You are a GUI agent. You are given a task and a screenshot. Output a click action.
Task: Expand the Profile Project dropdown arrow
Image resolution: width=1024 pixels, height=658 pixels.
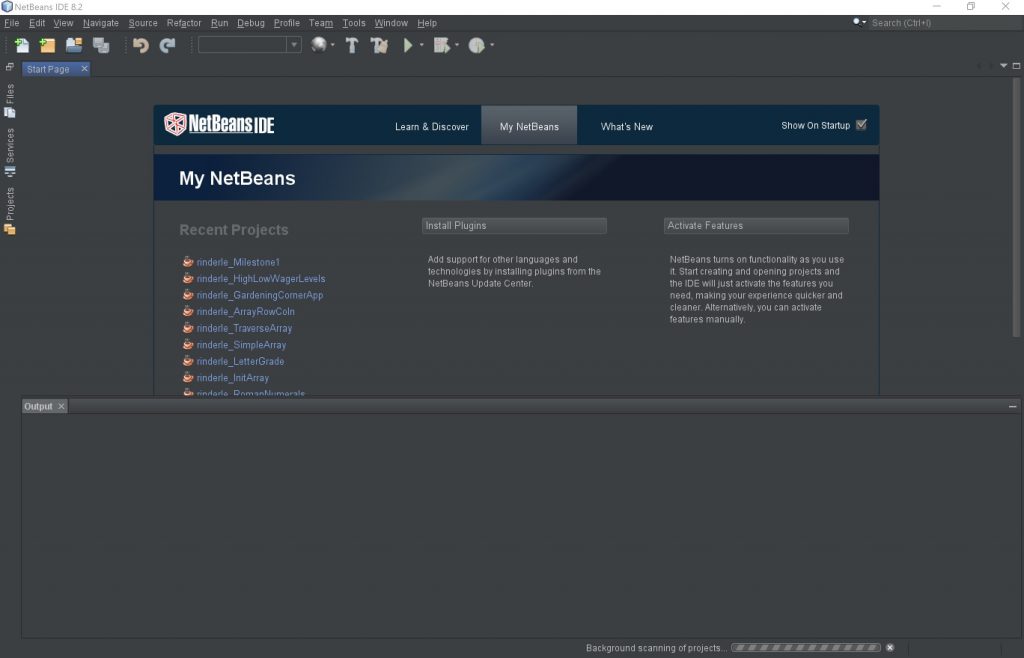492,45
